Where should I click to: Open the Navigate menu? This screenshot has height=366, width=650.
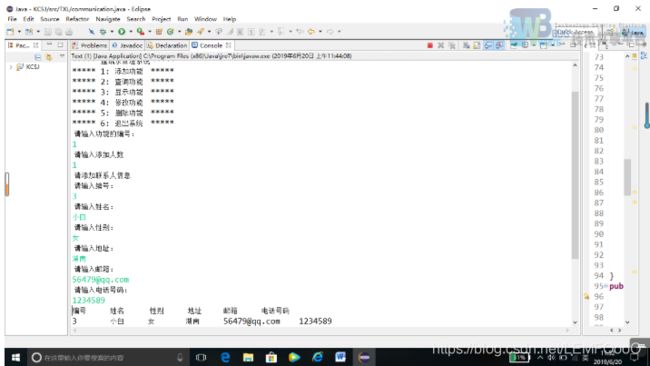[x=108, y=19]
